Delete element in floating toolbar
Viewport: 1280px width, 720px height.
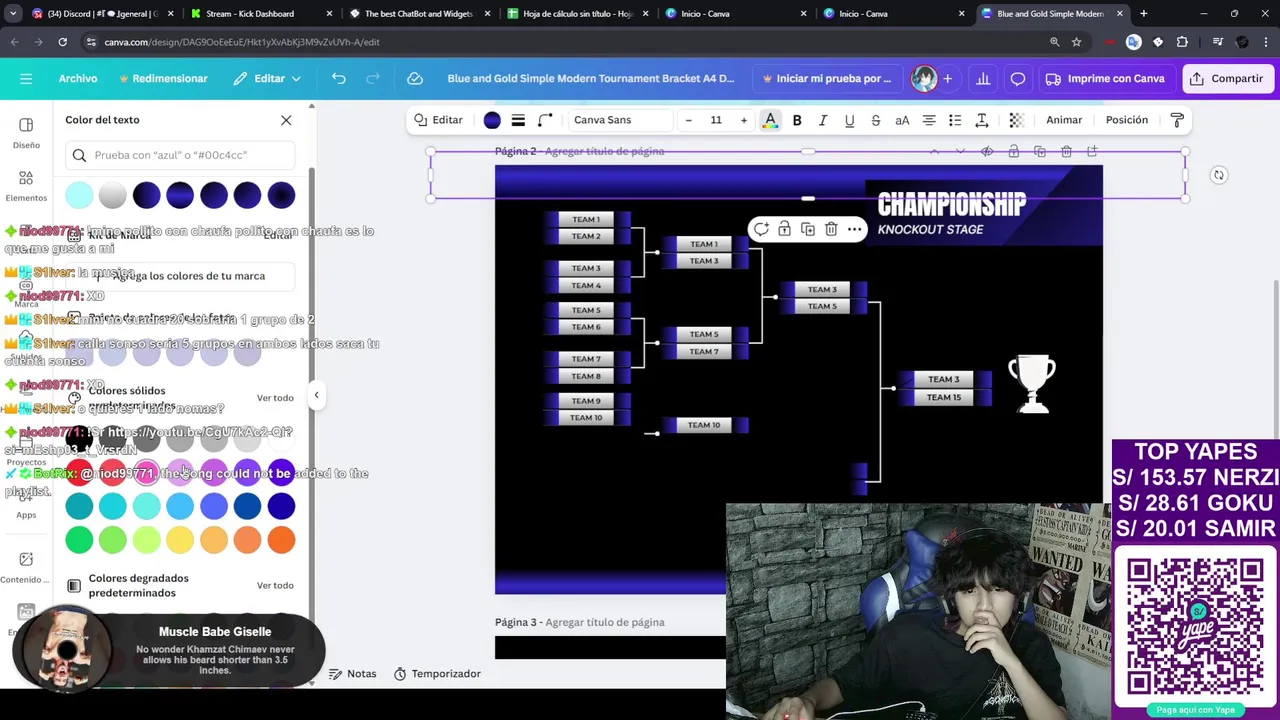[x=831, y=229]
